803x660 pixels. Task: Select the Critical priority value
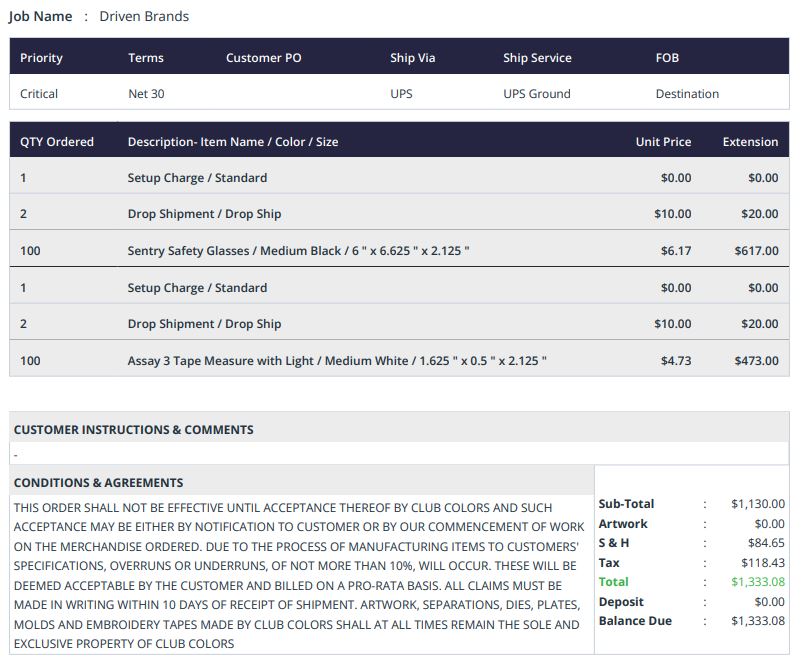[x=39, y=94]
